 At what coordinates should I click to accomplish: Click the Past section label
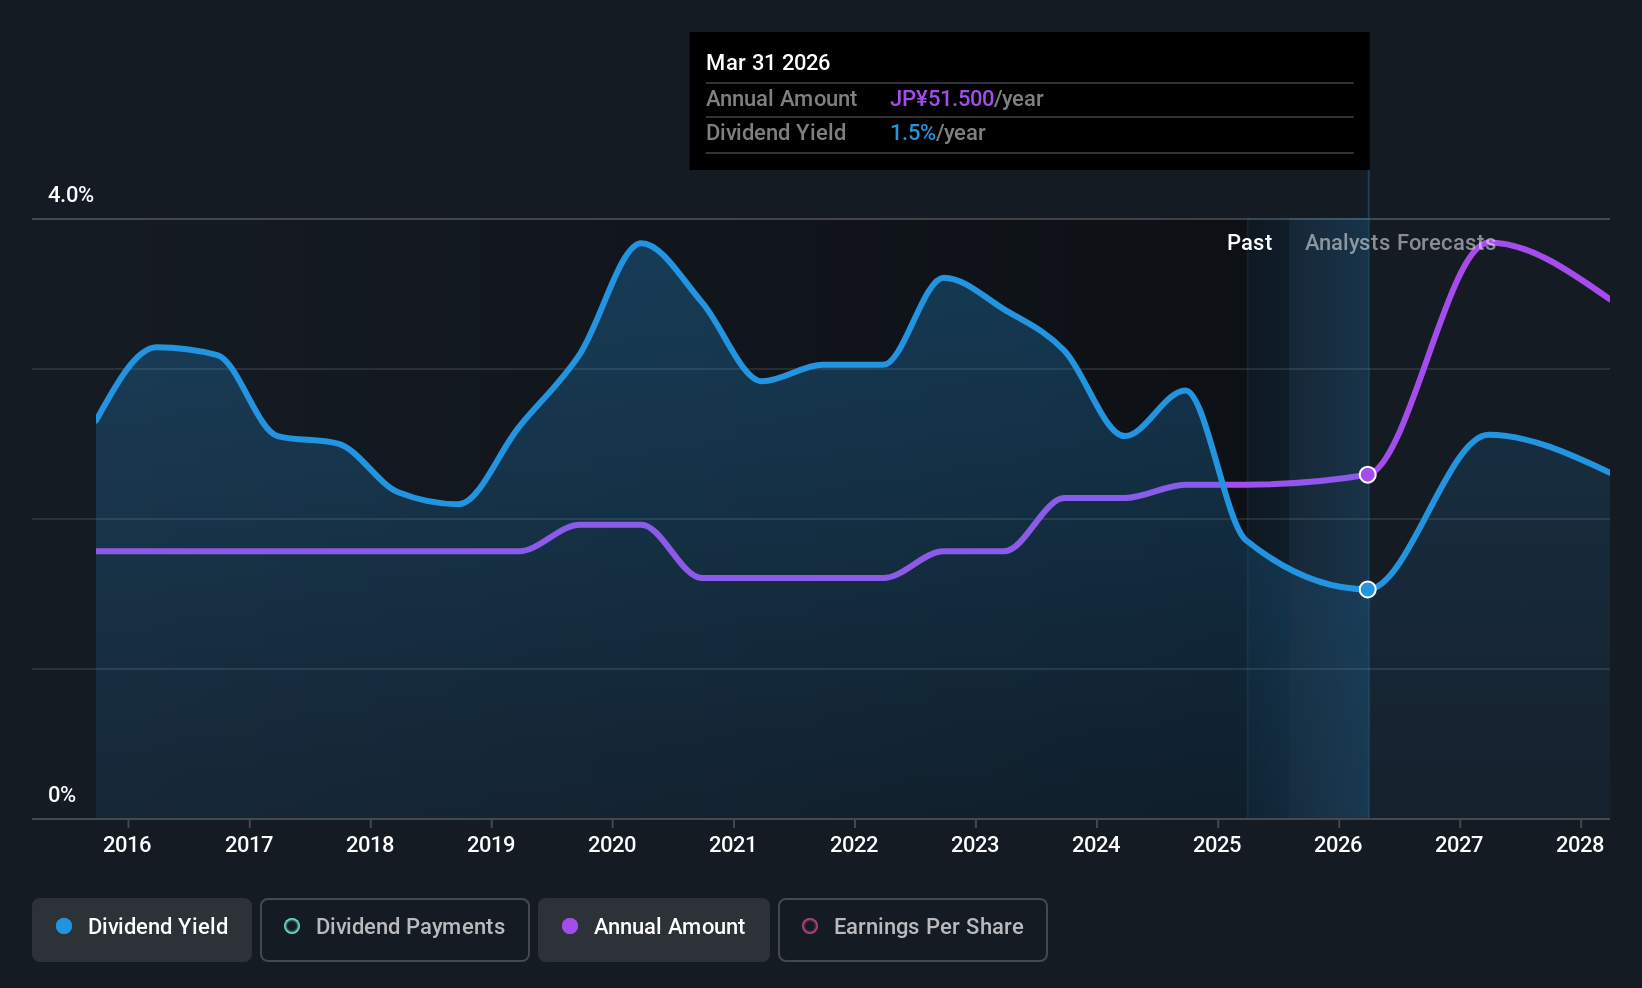pos(1249,243)
